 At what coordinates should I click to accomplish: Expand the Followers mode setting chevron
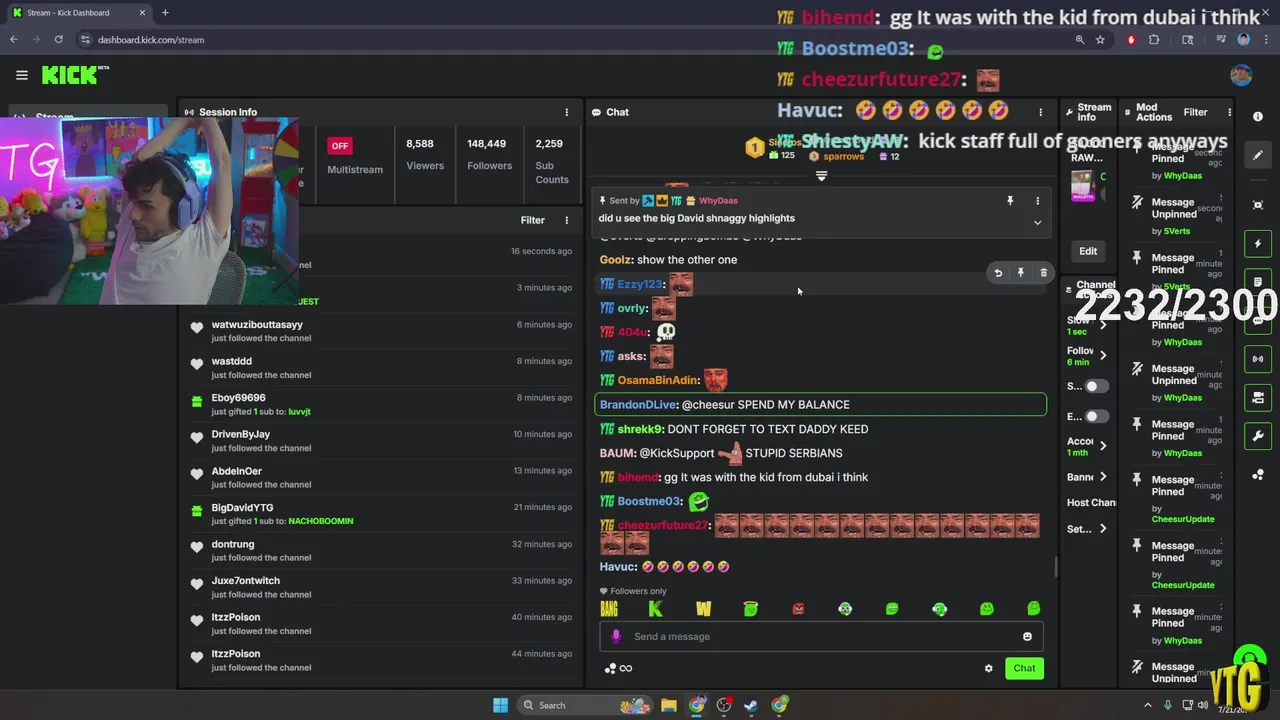point(1103,355)
